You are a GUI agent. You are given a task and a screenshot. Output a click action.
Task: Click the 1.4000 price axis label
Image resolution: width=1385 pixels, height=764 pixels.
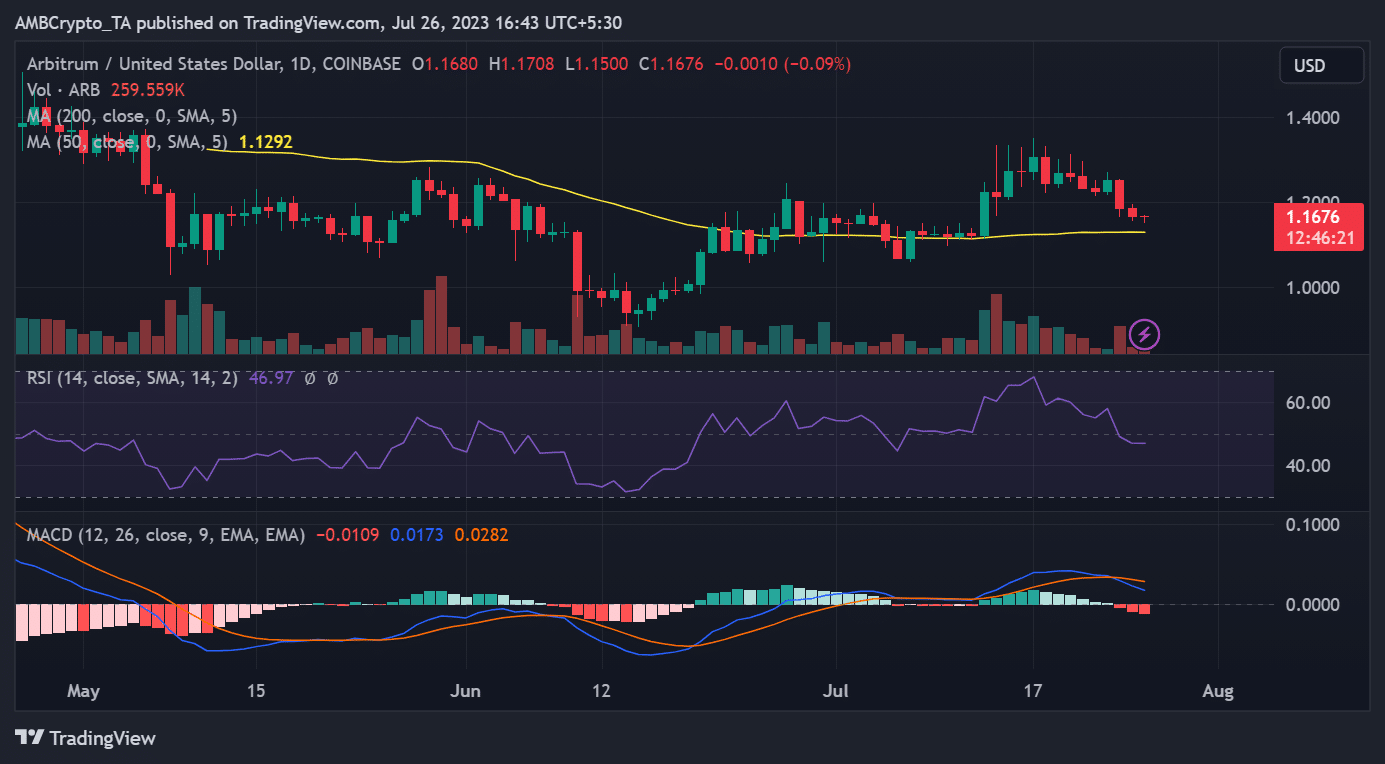[1314, 118]
